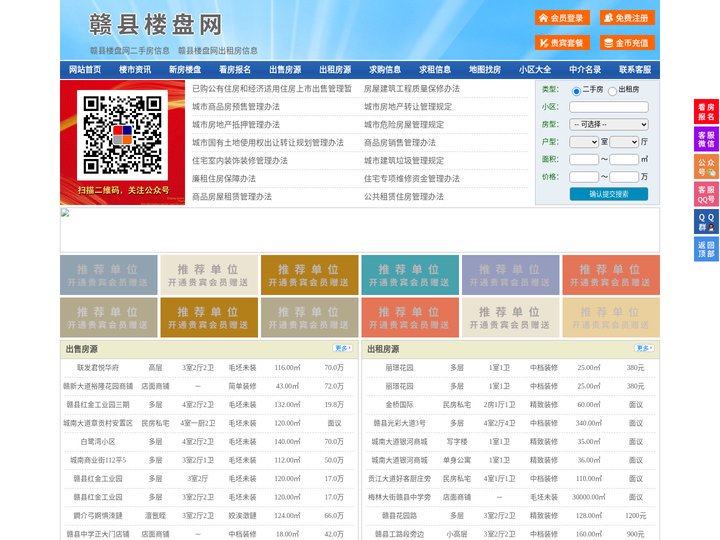The height and width of the screenshot is (540, 720).
Task: Open the 求租信息 navigation item
Action: coord(435,70)
